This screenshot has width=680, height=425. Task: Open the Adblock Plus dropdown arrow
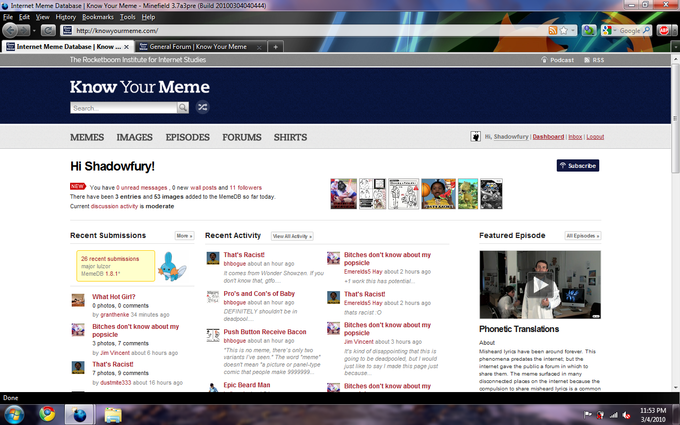point(673,30)
